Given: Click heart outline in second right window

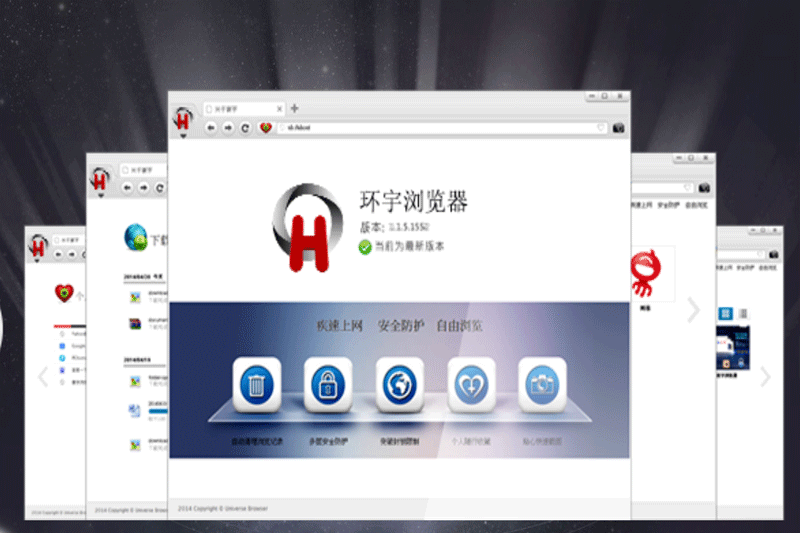Looking at the screenshot, I should [687, 188].
